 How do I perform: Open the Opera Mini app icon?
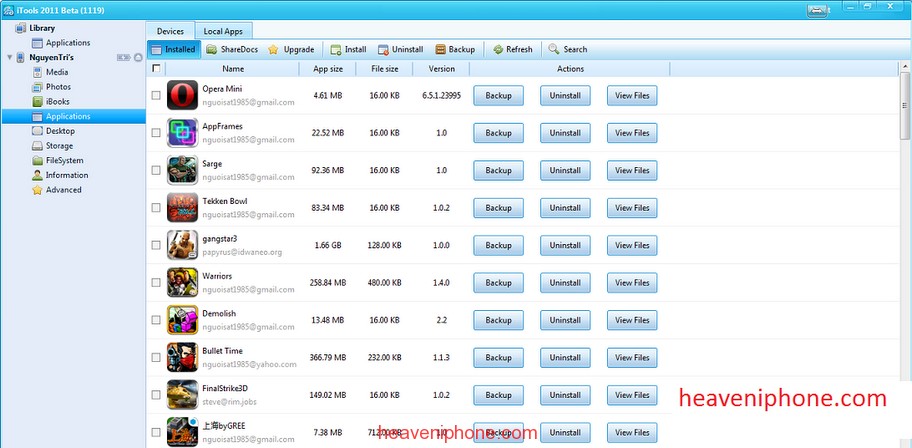pyautogui.click(x=182, y=95)
